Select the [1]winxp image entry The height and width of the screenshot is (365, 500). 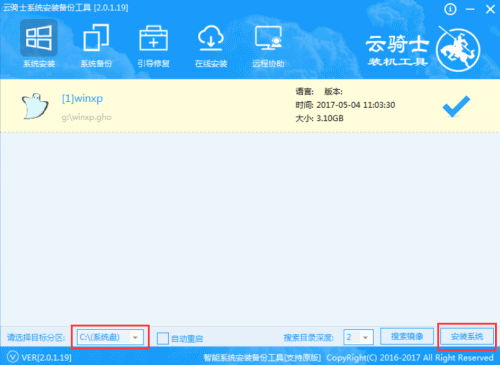tap(82, 98)
